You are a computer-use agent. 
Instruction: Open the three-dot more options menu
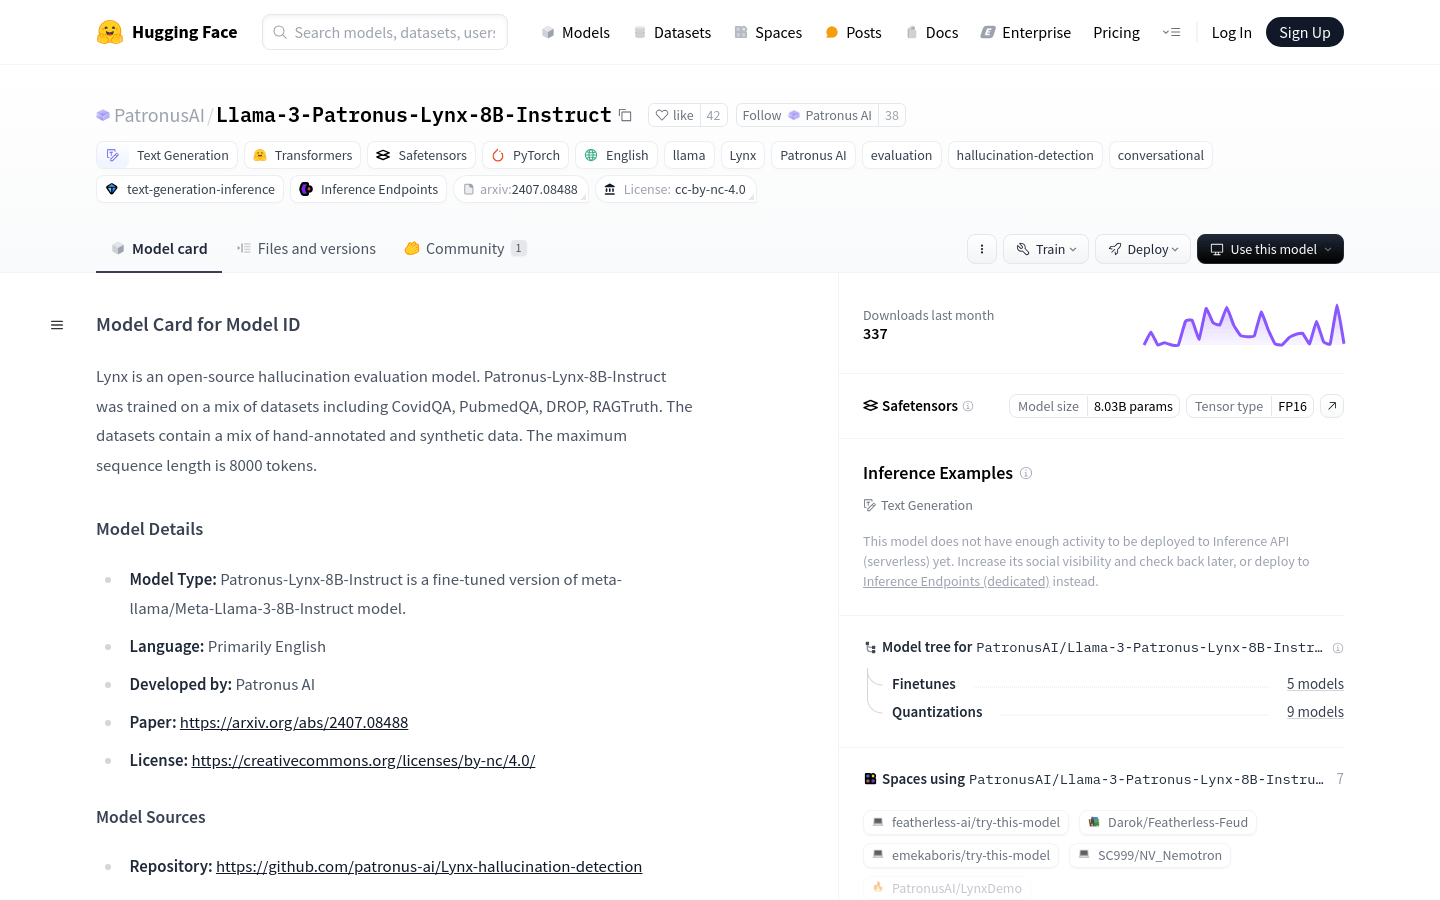pos(982,249)
